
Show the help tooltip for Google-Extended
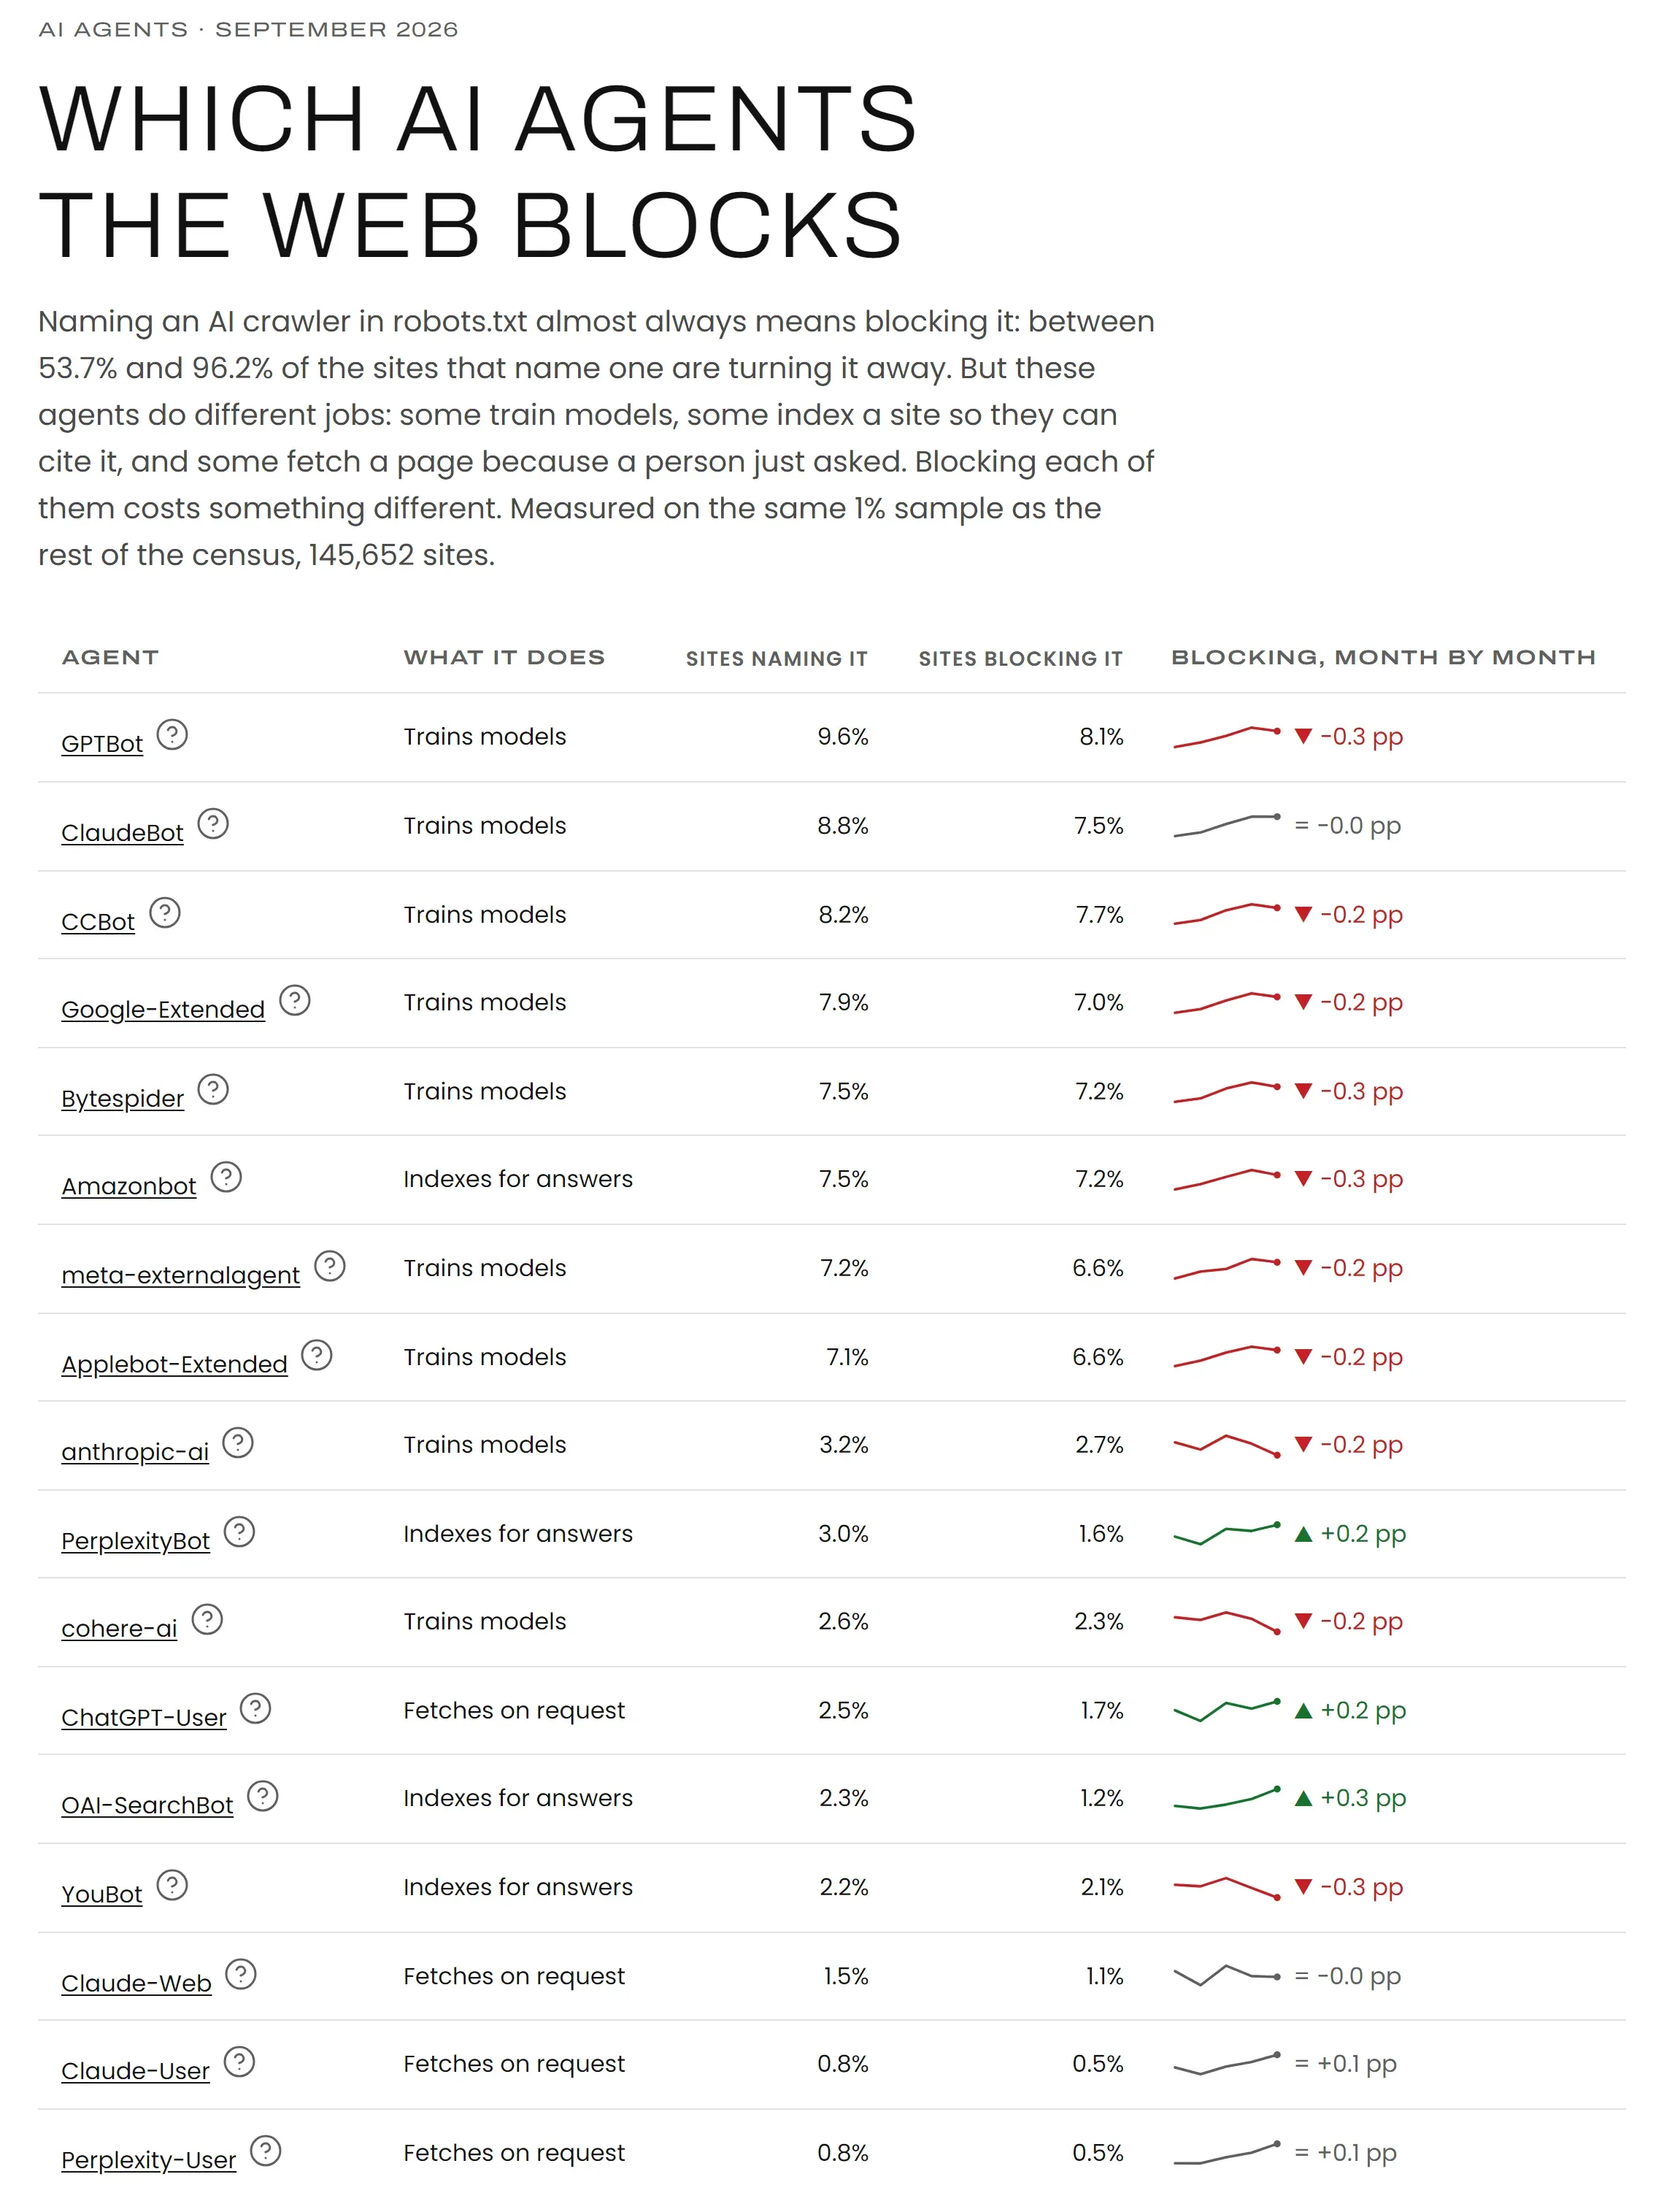(x=295, y=1000)
